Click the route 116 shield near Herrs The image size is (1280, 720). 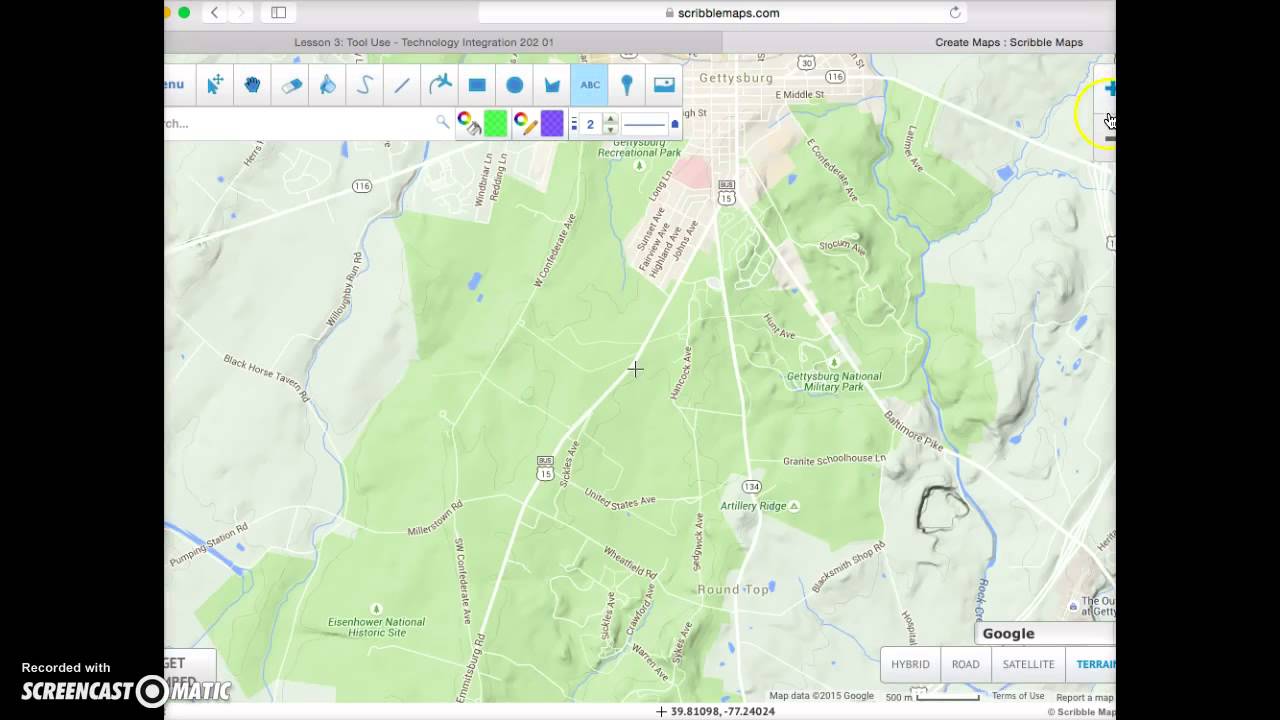(x=362, y=186)
